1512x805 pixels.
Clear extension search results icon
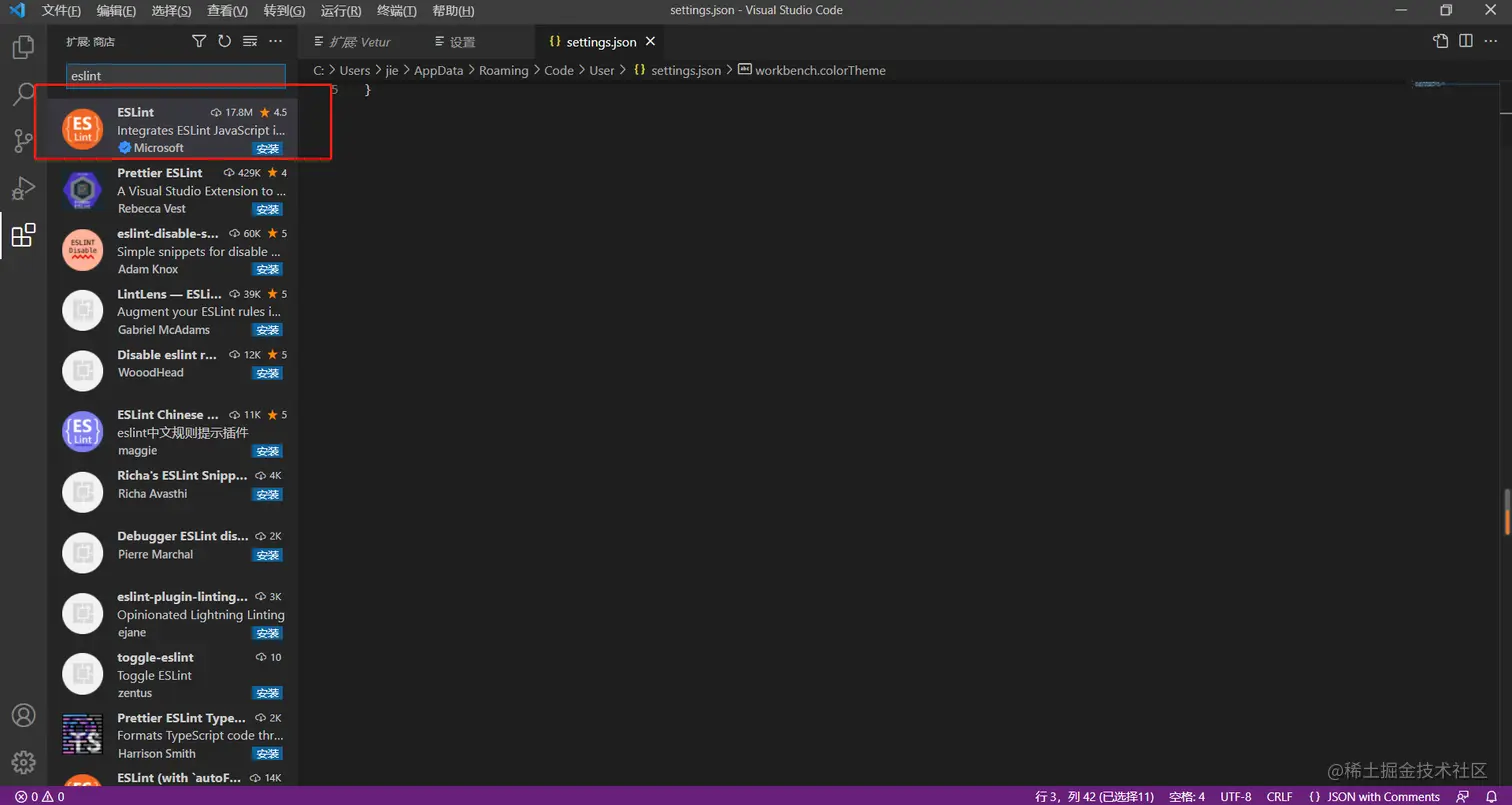(x=250, y=41)
